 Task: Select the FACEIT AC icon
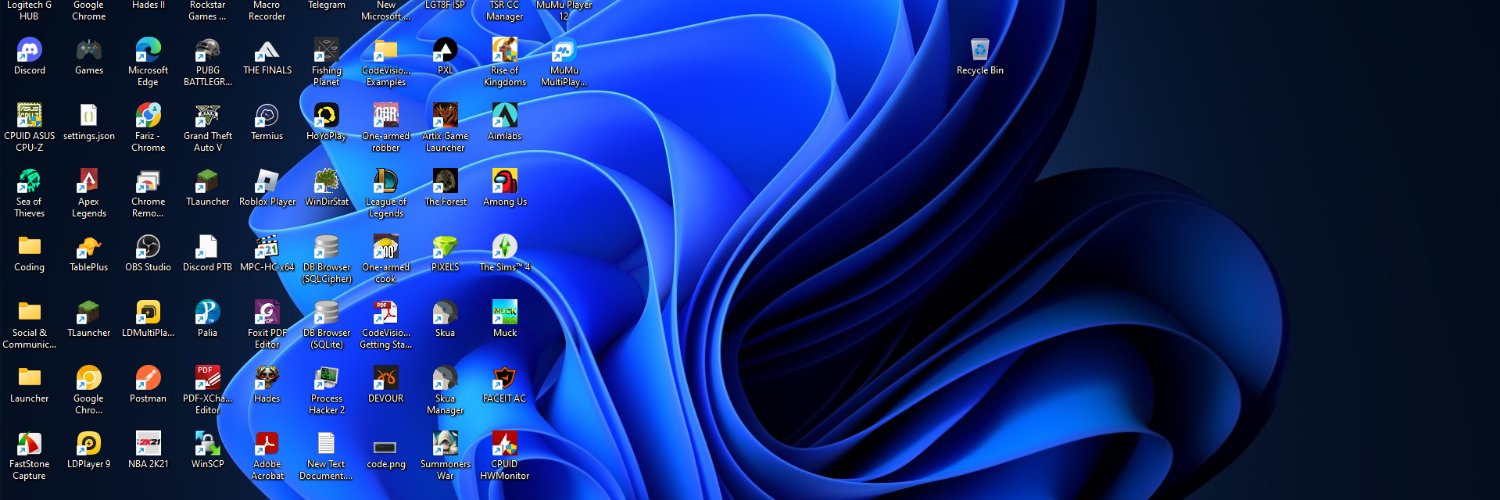coord(505,377)
